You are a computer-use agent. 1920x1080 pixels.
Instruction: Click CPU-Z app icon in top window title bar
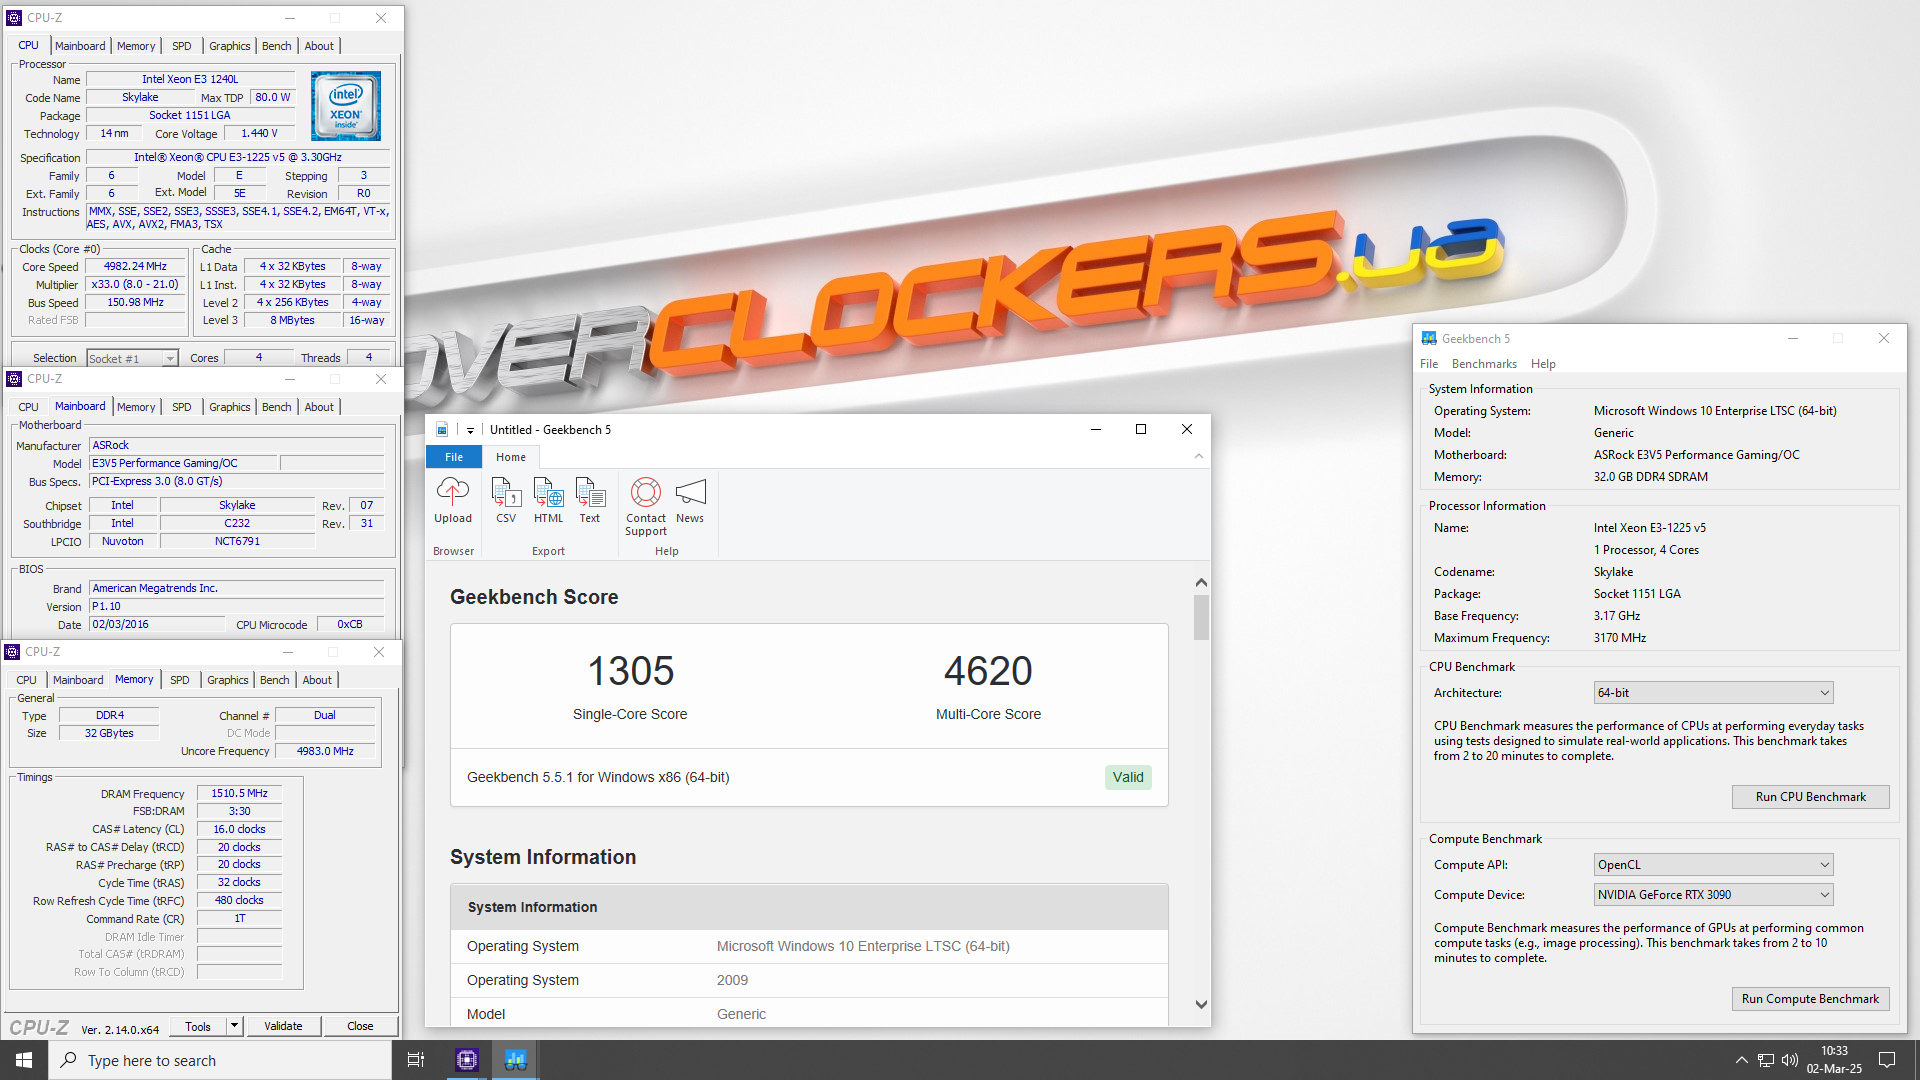tap(14, 18)
